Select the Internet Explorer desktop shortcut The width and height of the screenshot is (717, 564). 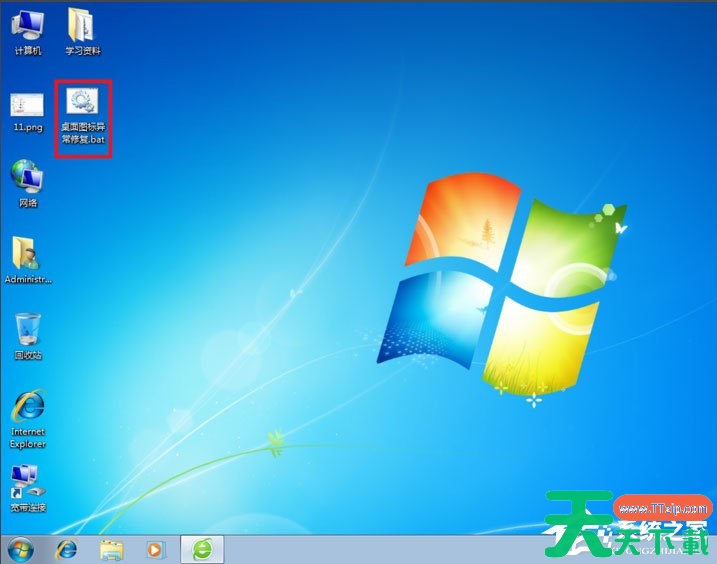[x=28, y=419]
